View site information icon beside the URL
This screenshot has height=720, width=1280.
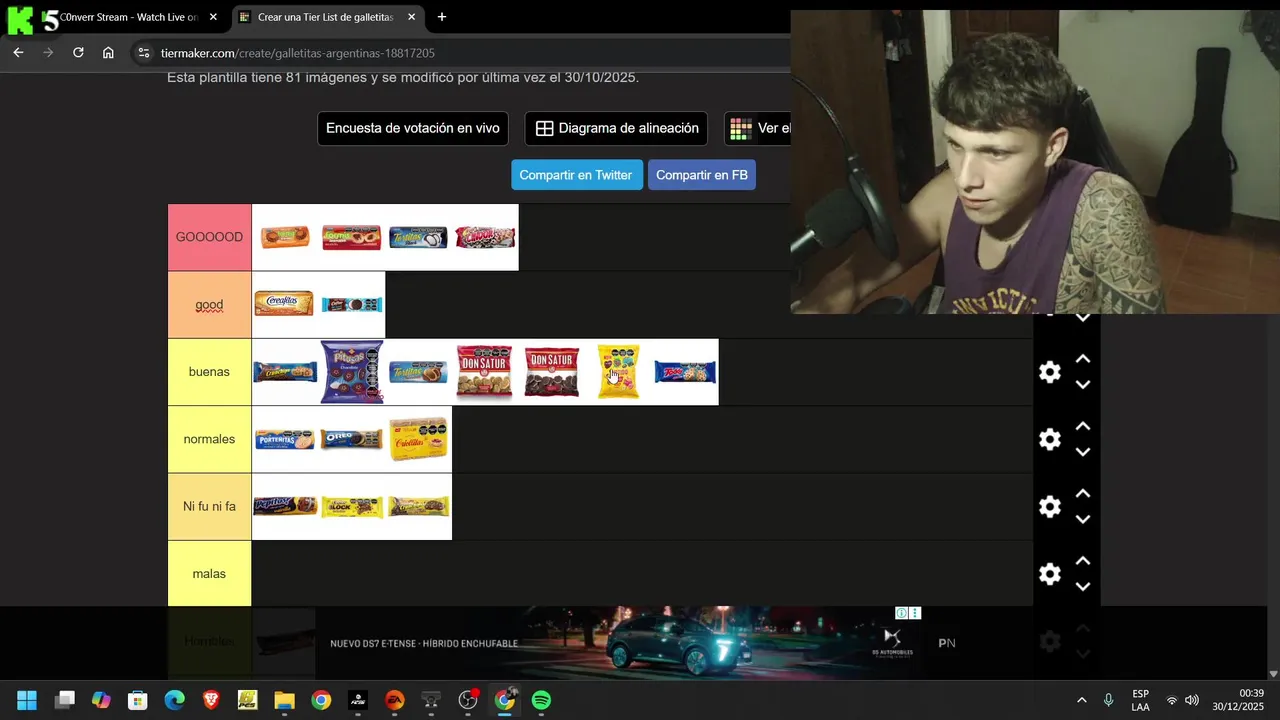tap(144, 53)
